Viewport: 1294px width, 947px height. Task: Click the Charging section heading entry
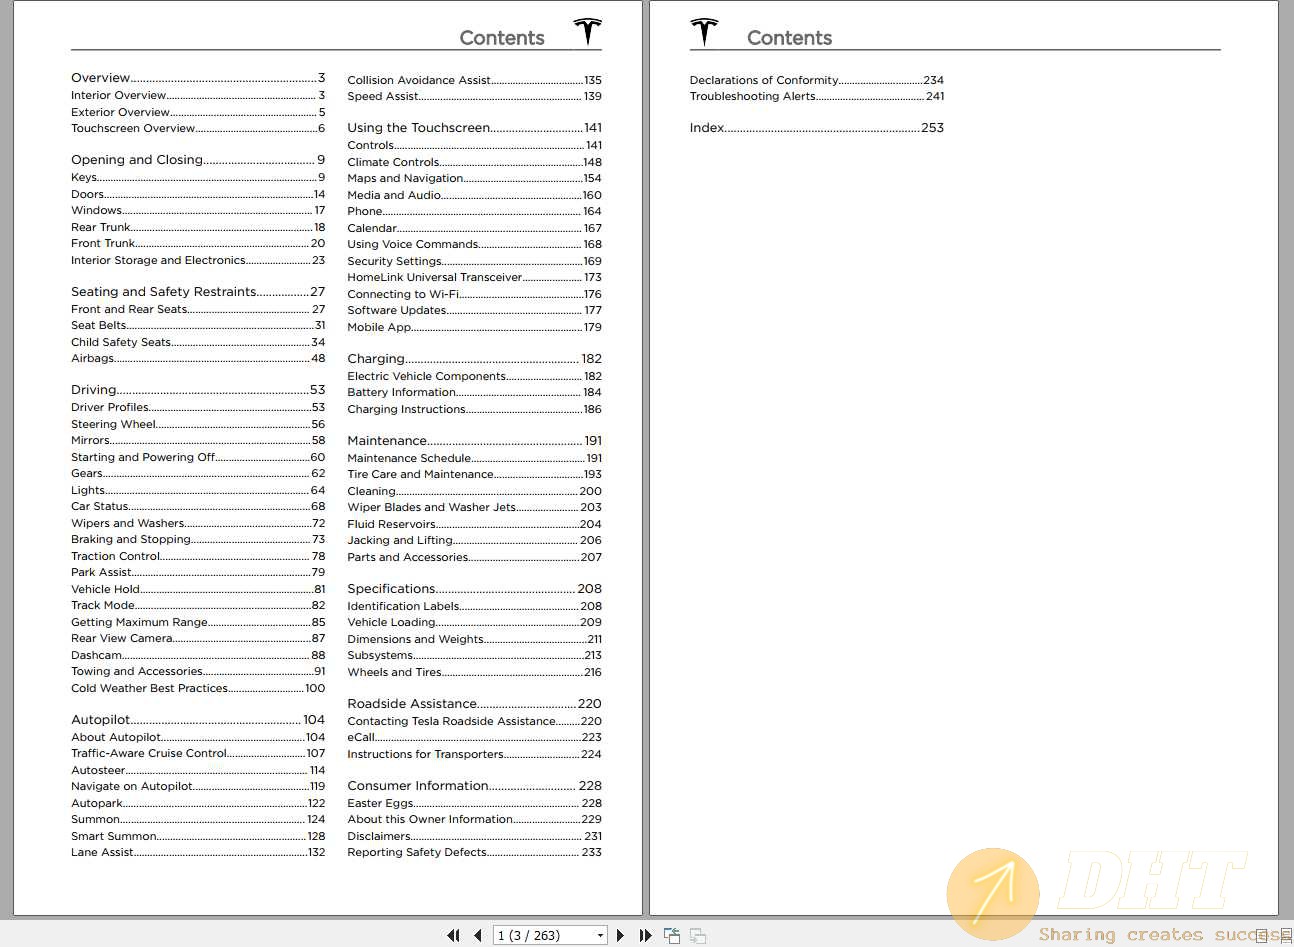click(x=474, y=359)
